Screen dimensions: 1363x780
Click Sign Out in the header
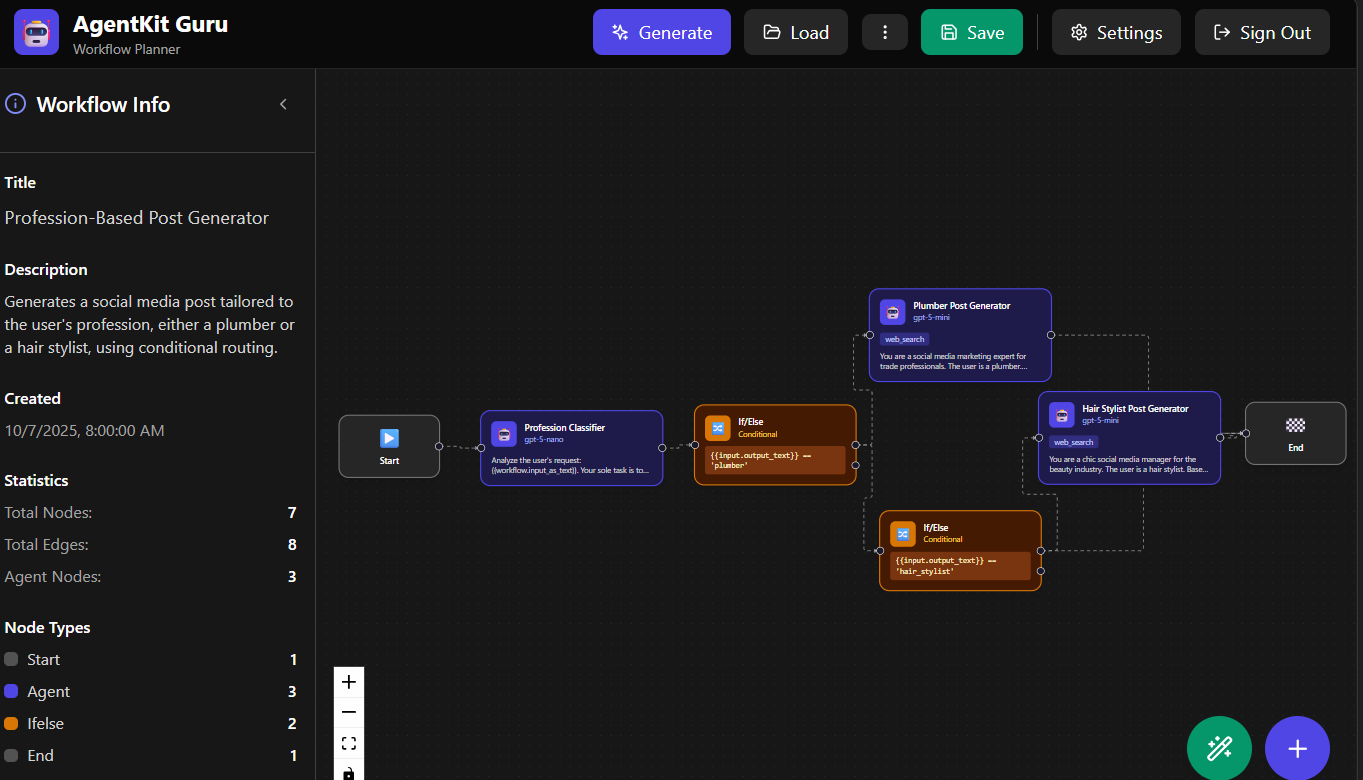tap(1261, 33)
